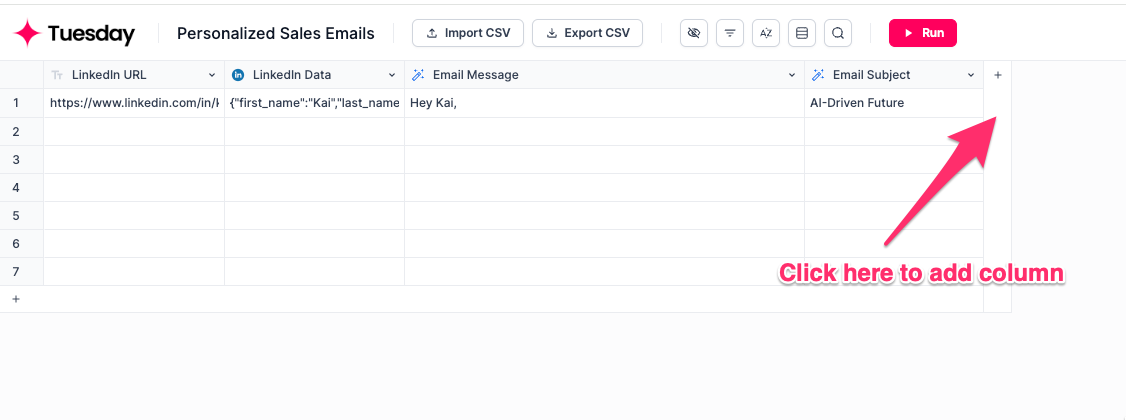The height and width of the screenshot is (420, 1126).
Task: Open the Email Subject column chevron
Action: point(970,75)
